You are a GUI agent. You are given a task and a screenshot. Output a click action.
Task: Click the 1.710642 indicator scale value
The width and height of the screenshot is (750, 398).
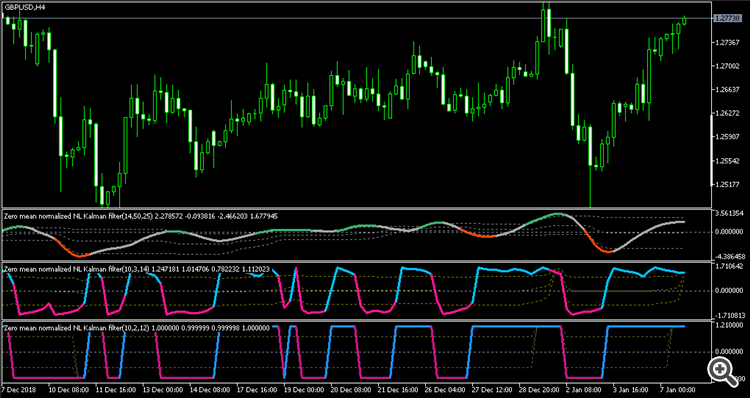(729, 265)
